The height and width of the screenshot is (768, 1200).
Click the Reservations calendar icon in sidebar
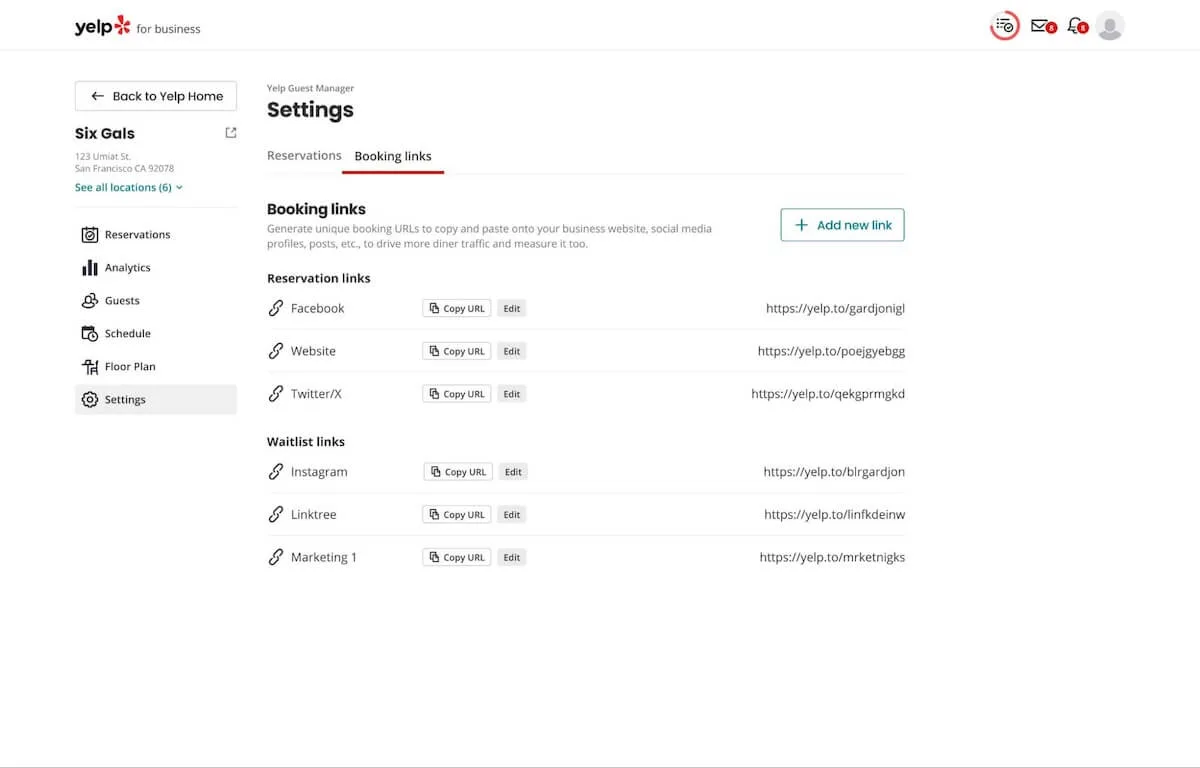point(89,235)
